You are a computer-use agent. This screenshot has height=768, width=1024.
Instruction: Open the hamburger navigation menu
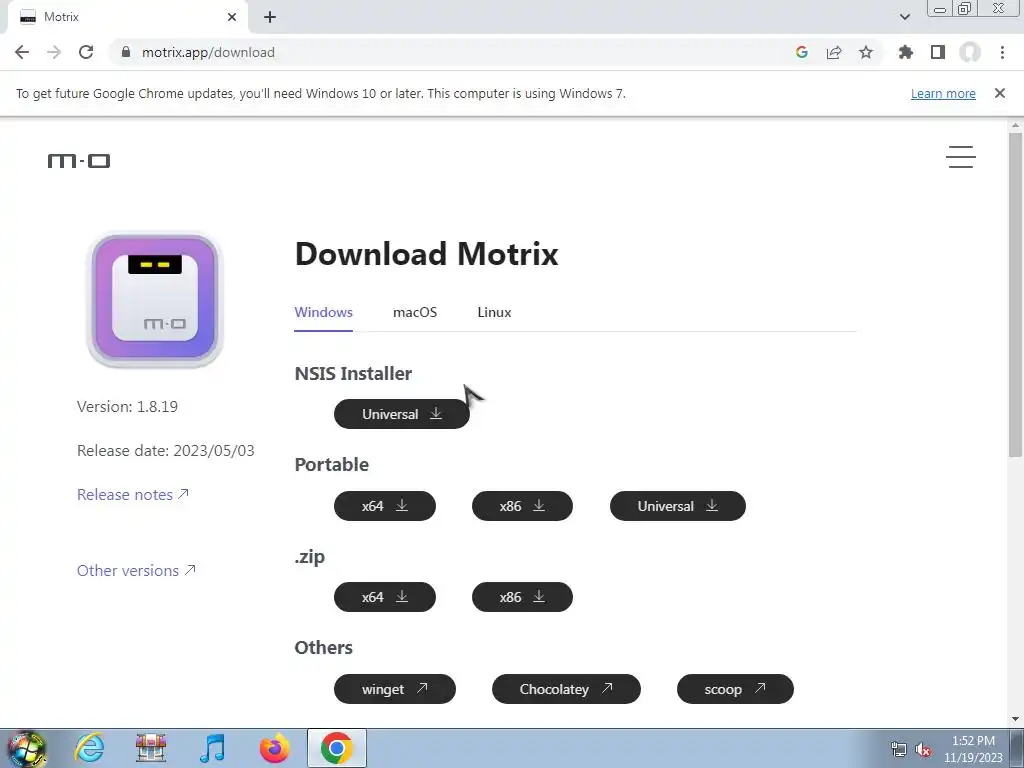[961, 157]
